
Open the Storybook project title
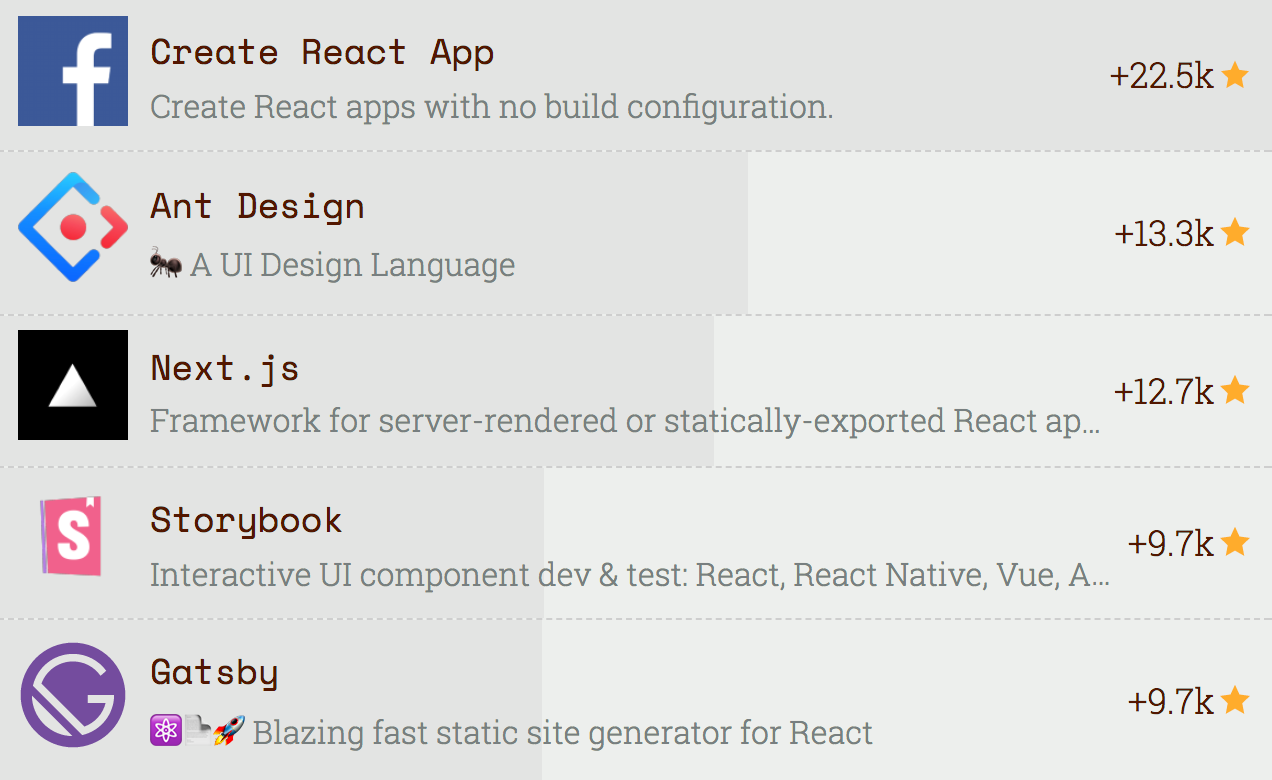tap(246, 520)
